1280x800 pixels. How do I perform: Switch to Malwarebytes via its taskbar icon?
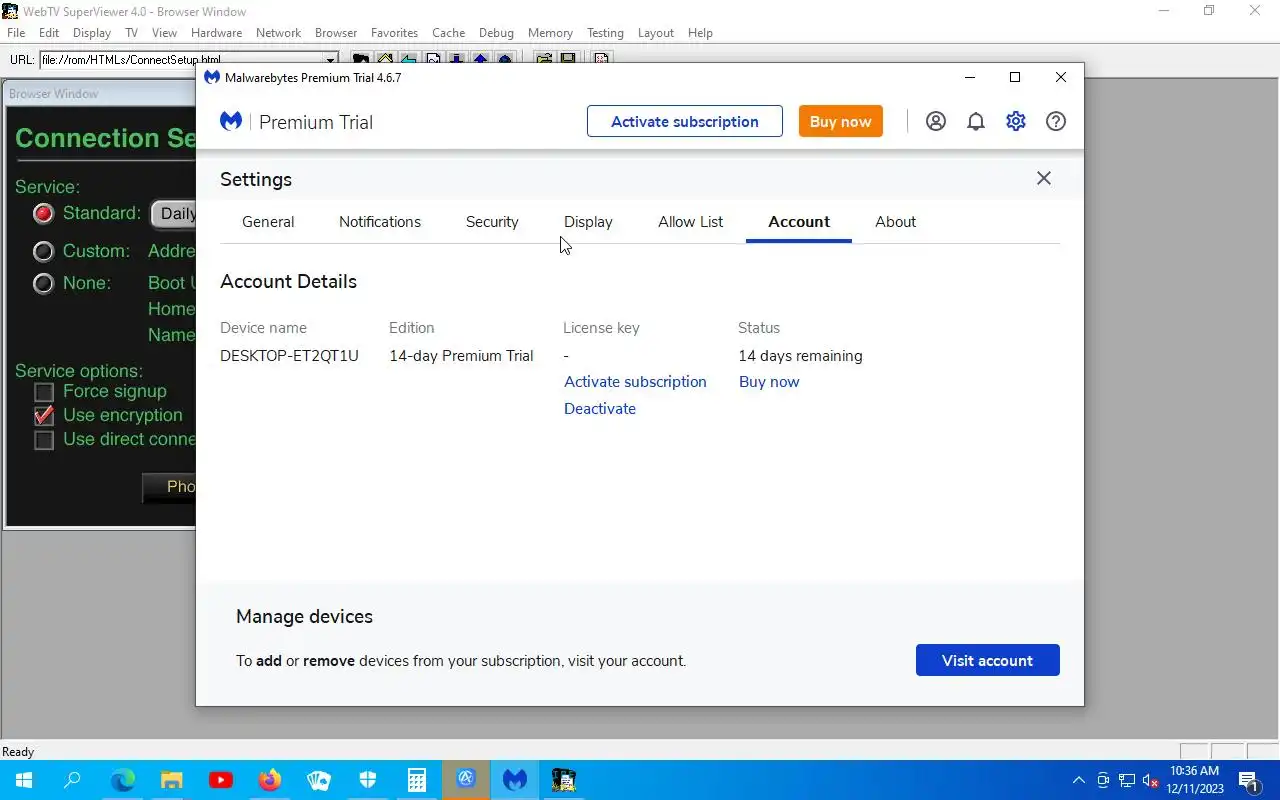[x=515, y=780]
